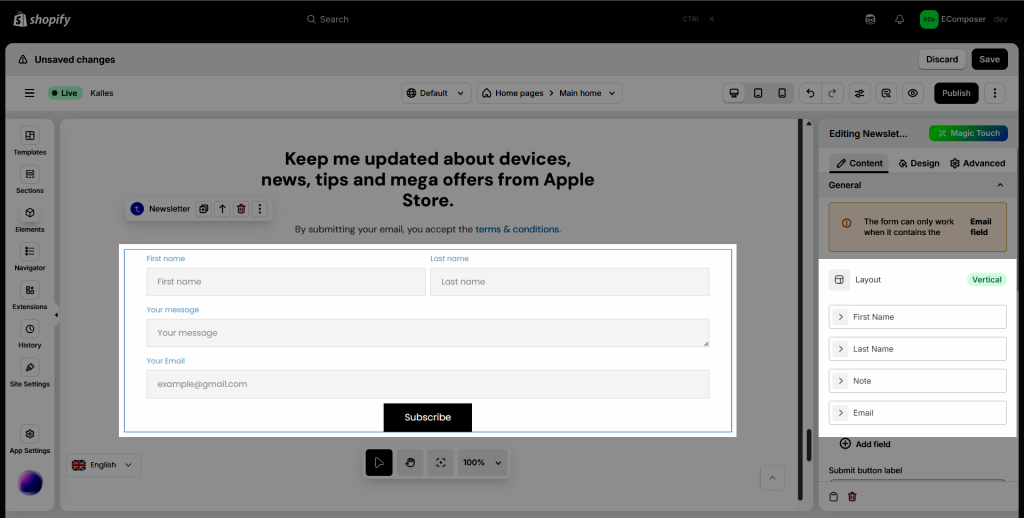Switch to the Design tab

919,163
